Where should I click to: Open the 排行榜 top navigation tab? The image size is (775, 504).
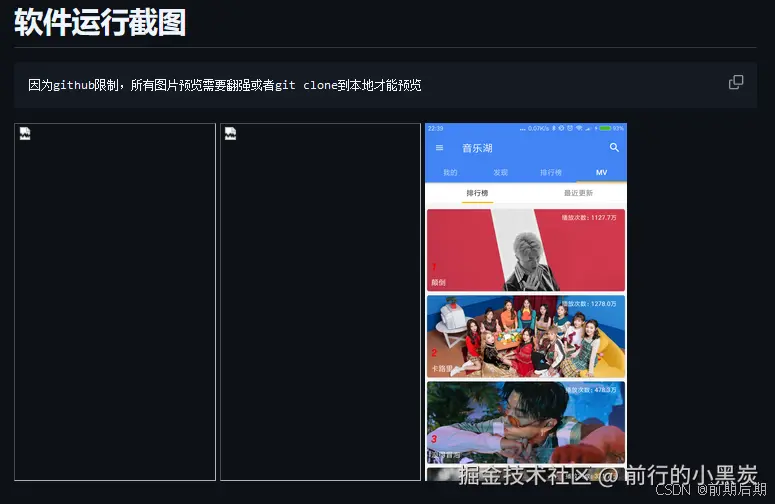click(551, 172)
